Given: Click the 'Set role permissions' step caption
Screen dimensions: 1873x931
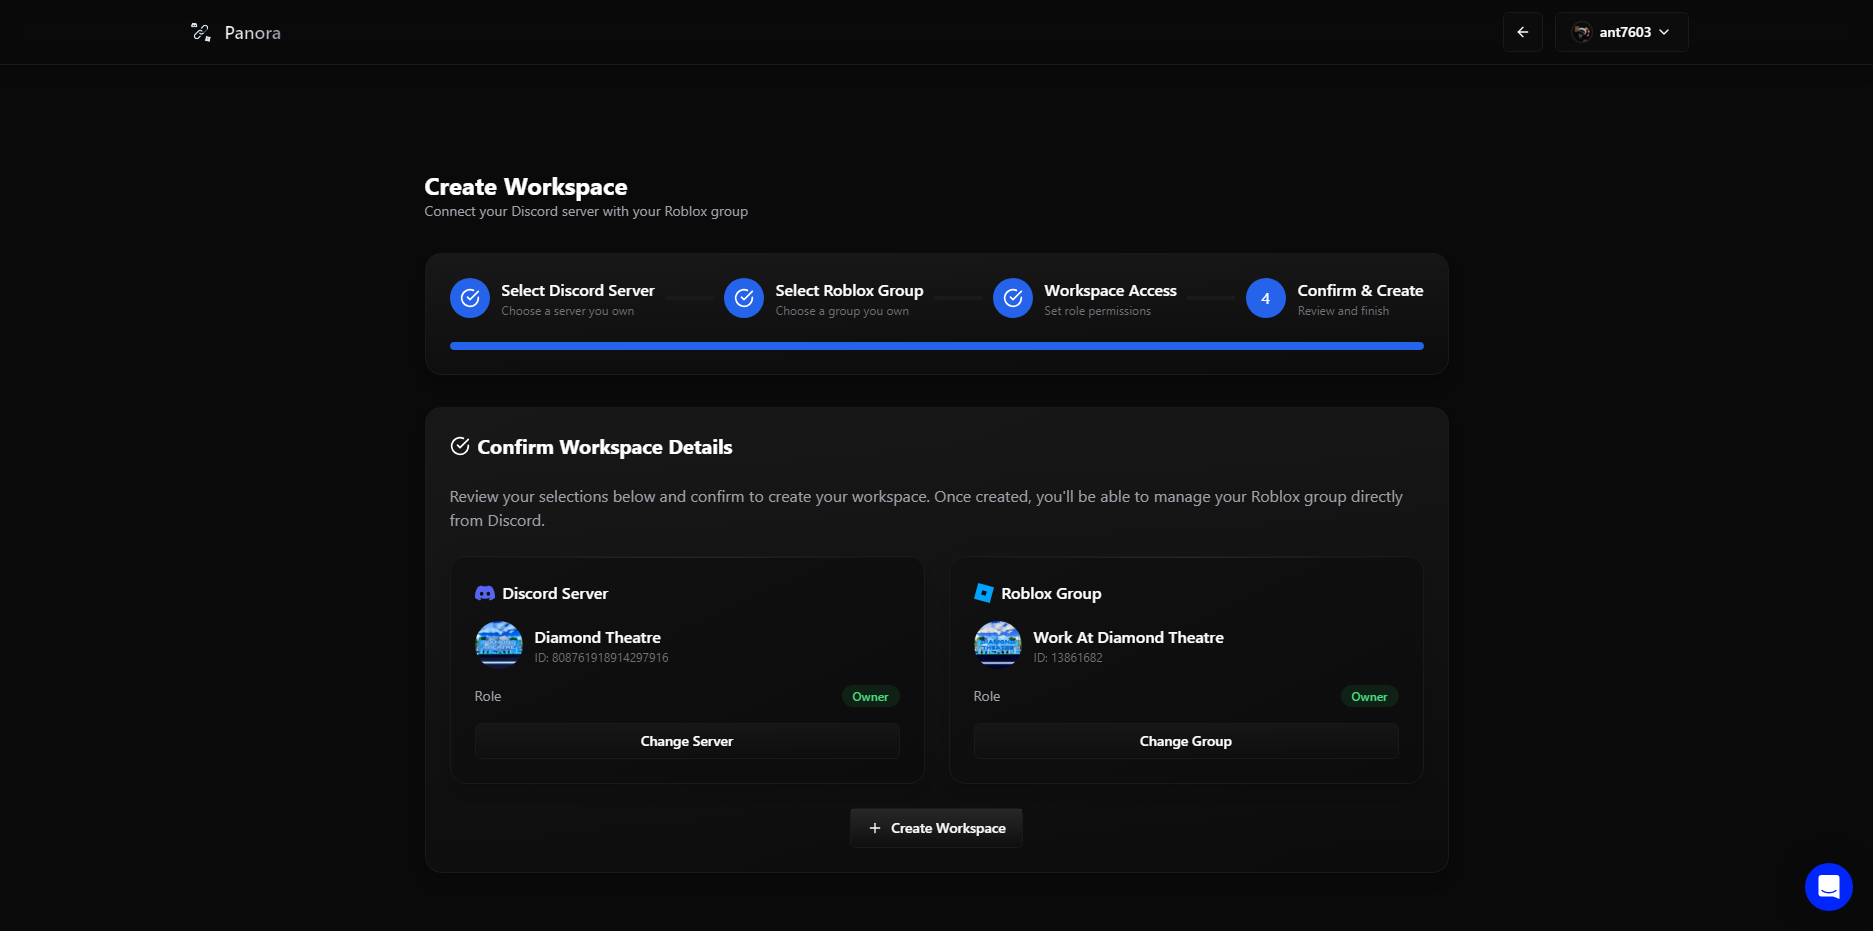Looking at the screenshot, I should (1097, 311).
